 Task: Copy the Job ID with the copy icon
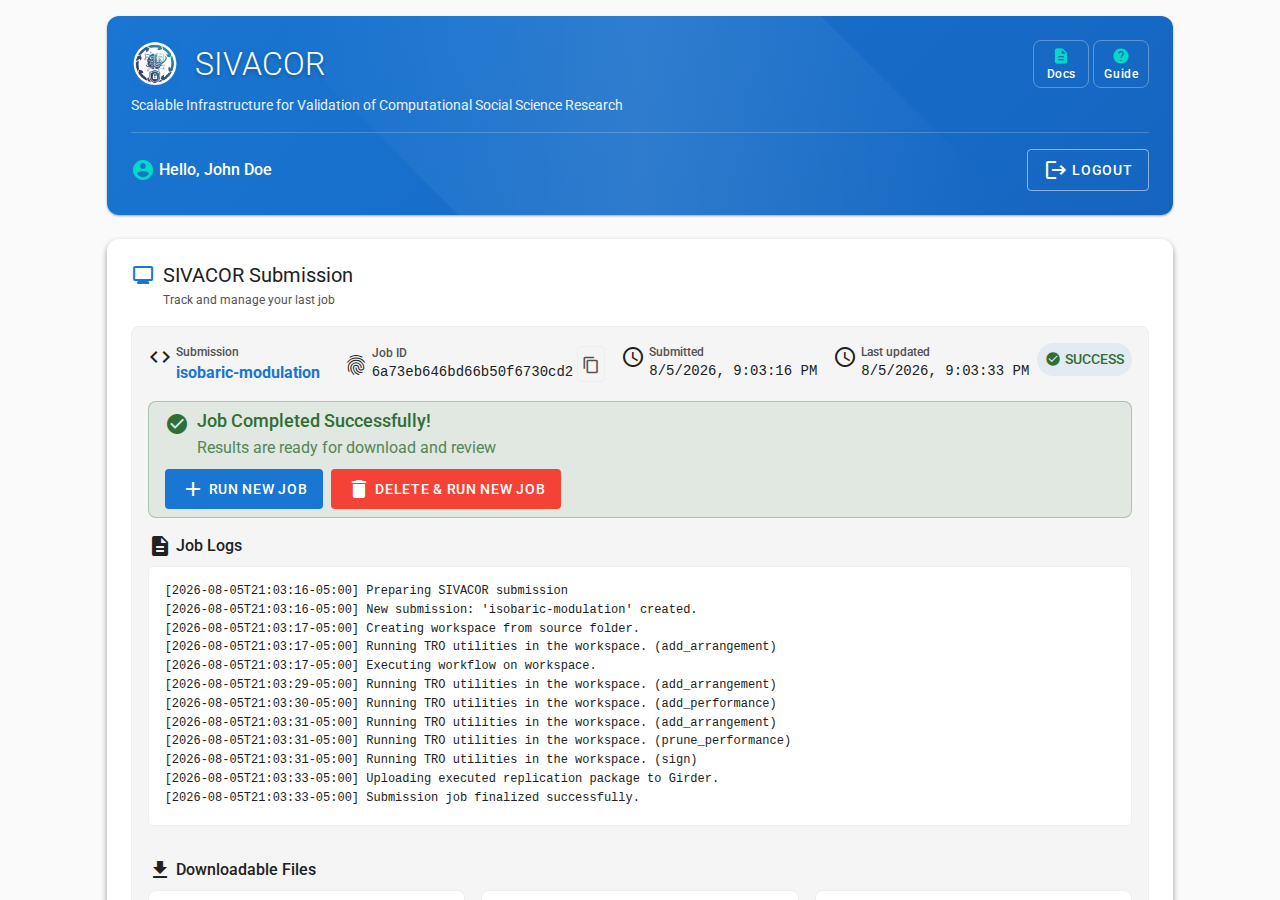pos(591,364)
